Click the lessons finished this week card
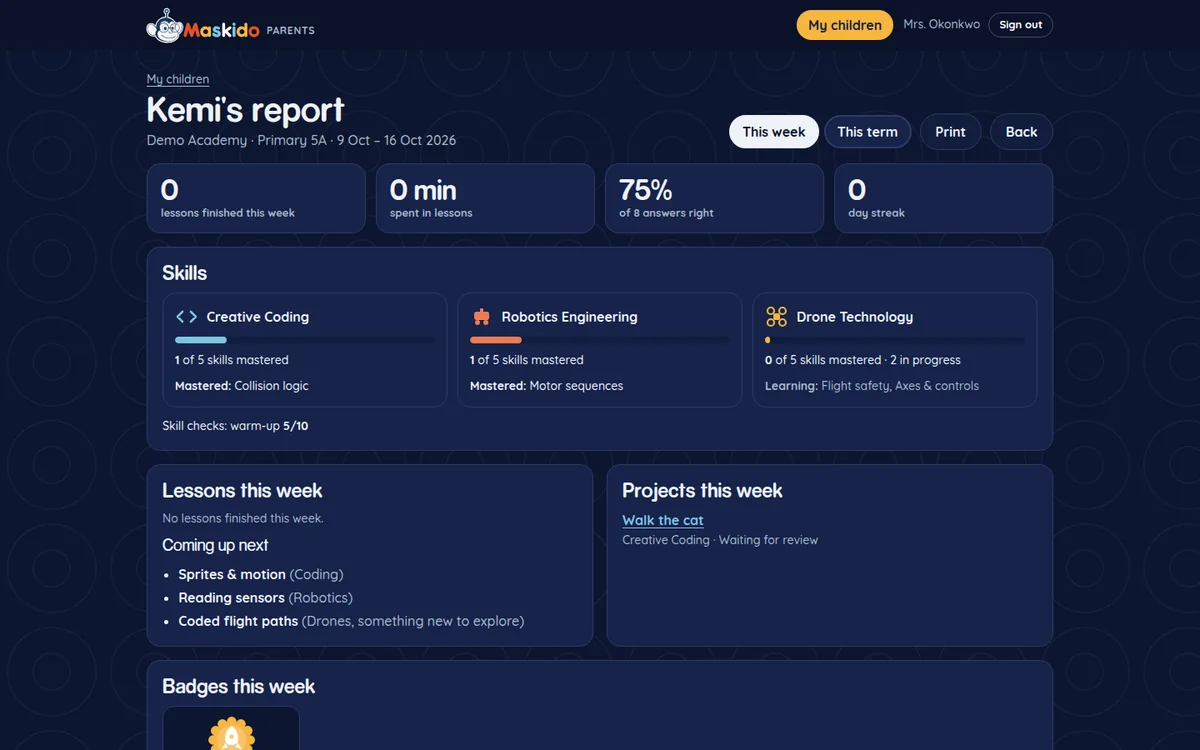 pos(256,198)
